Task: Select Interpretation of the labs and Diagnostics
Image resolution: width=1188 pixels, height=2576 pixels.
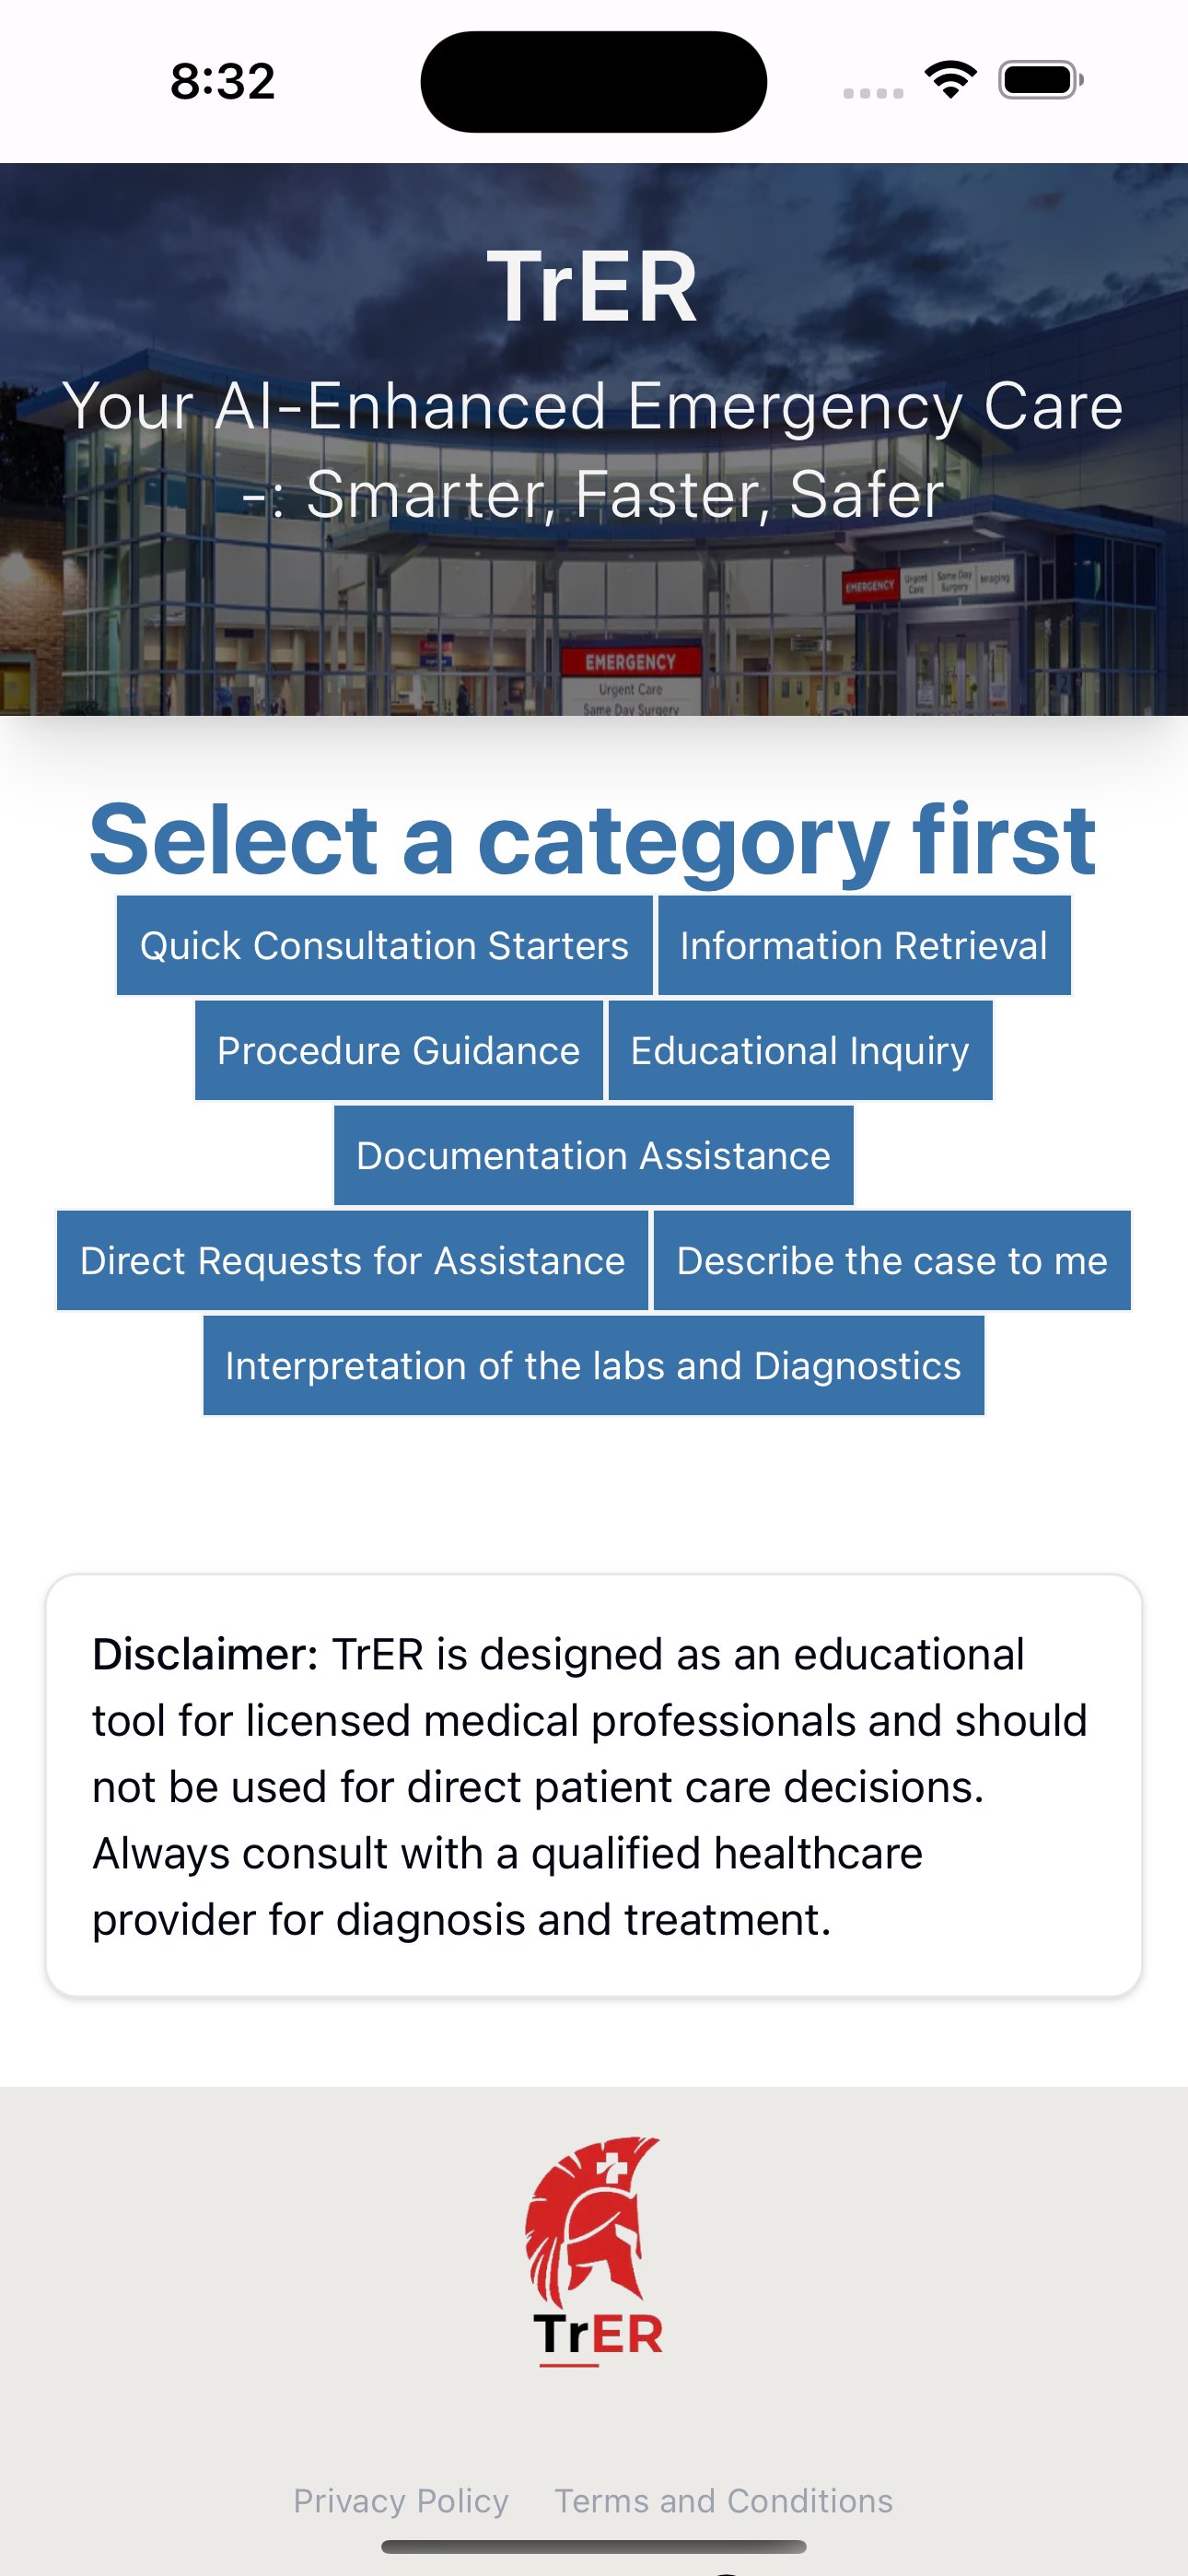Action: pos(593,1366)
